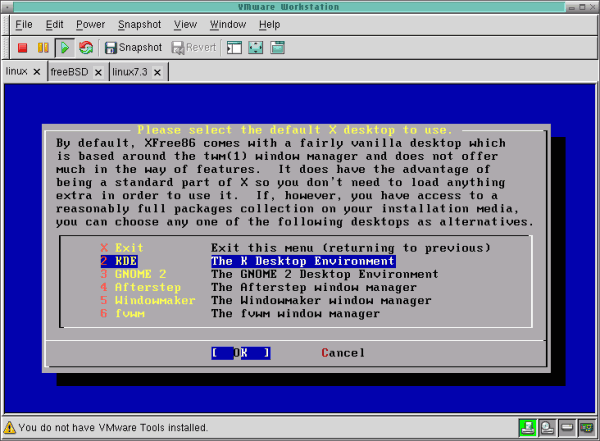
Task: Enter full screen mode icon
Action: 256,48
